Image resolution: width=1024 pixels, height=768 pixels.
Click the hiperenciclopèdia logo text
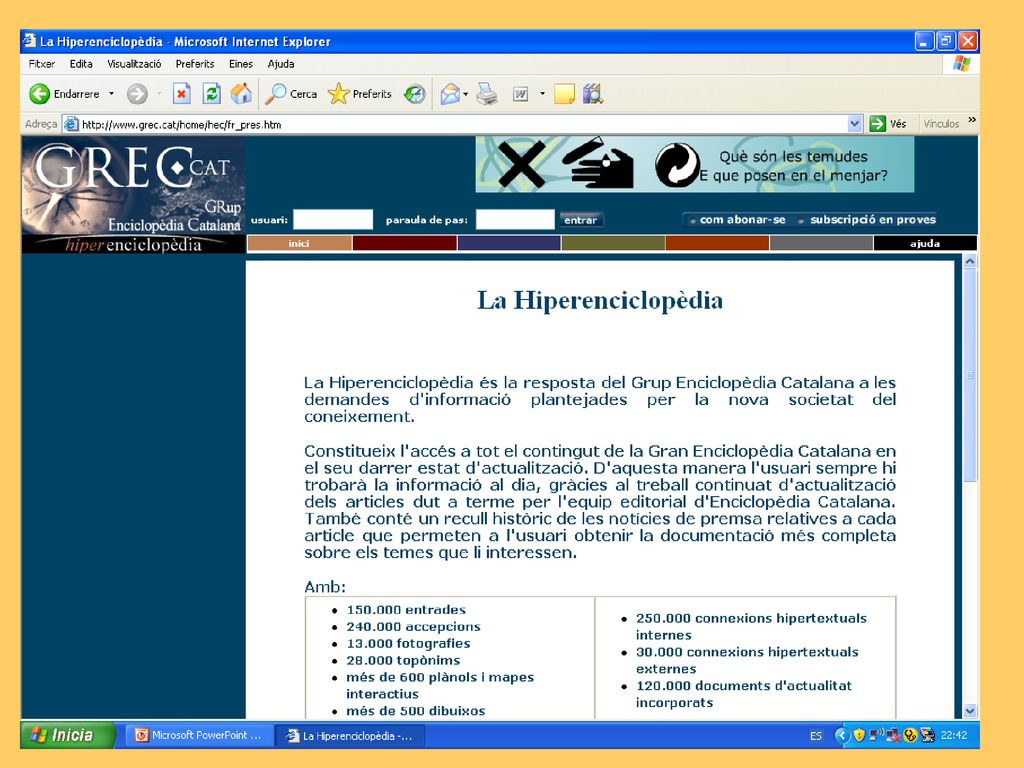point(133,245)
